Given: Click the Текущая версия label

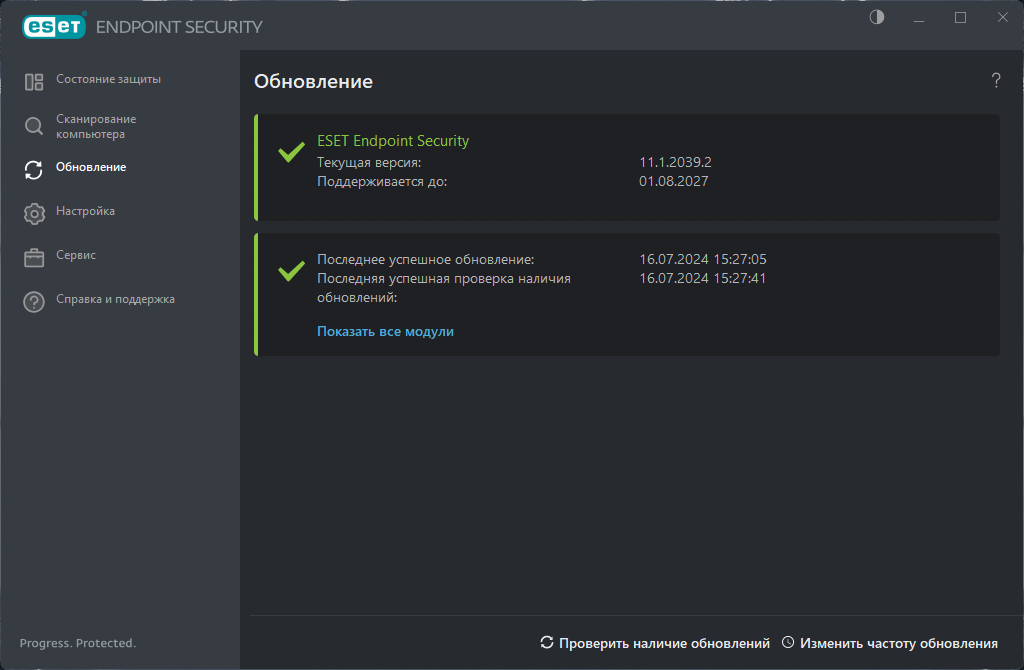Looking at the screenshot, I should point(369,162).
